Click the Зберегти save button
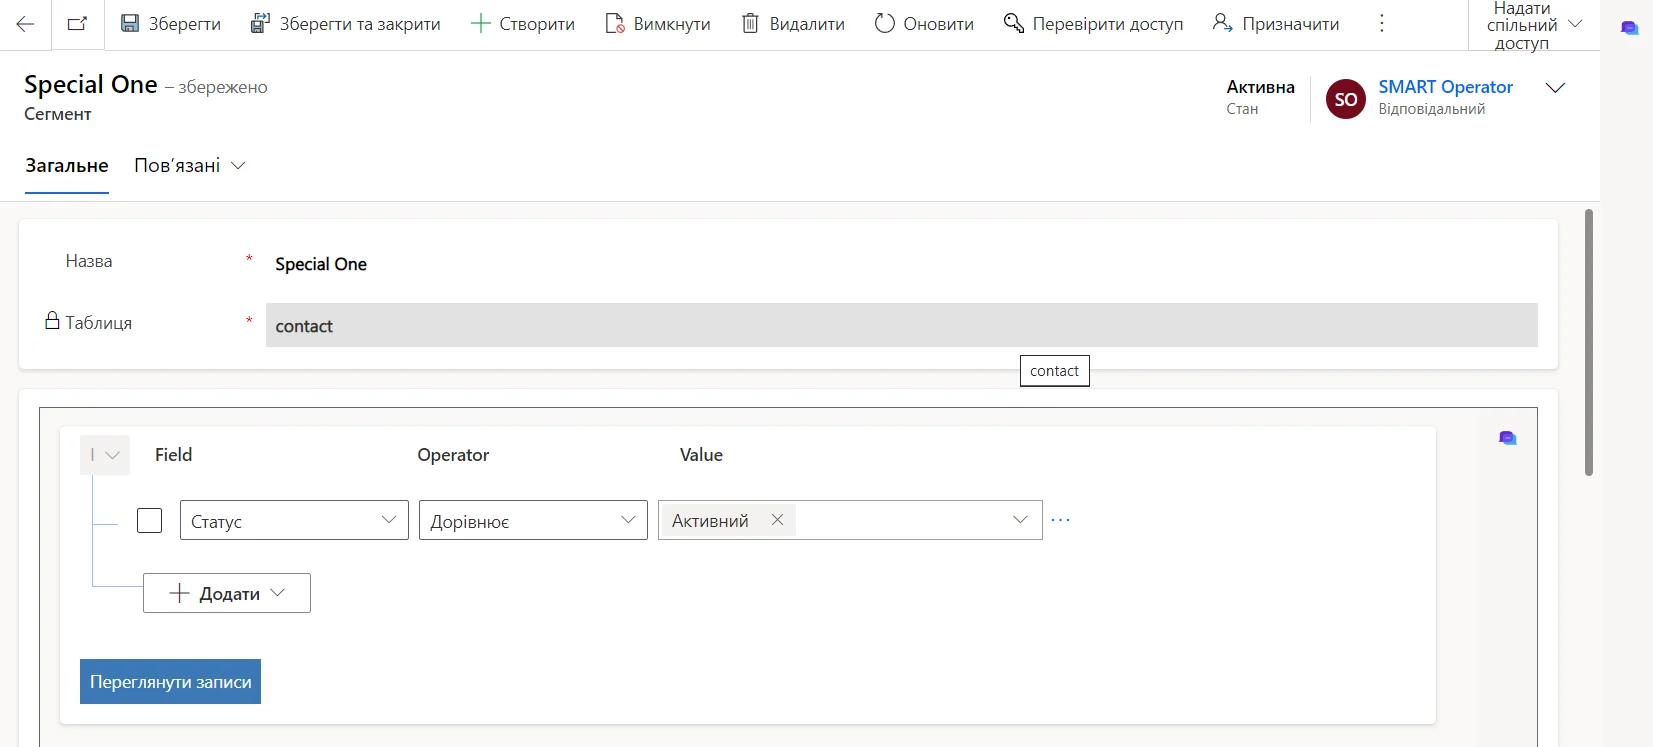Image resolution: width=1653 pixels, height=747 pixels. 170,24
